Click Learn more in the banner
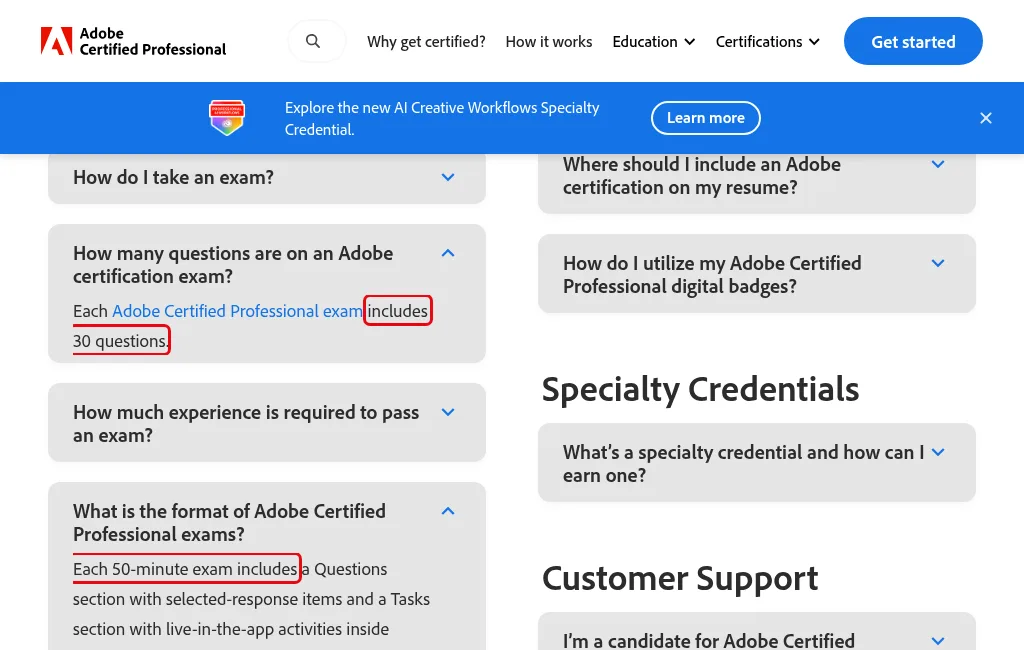Viewport: 1024px width, 650px height. (x=705, y=118)
